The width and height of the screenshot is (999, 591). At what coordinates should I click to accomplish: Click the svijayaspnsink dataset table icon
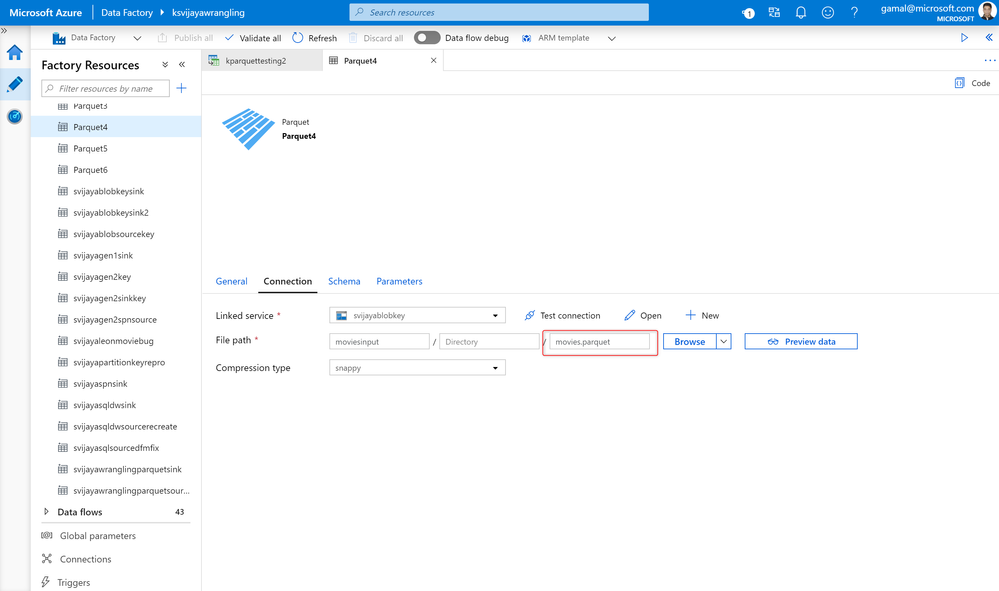62,383
